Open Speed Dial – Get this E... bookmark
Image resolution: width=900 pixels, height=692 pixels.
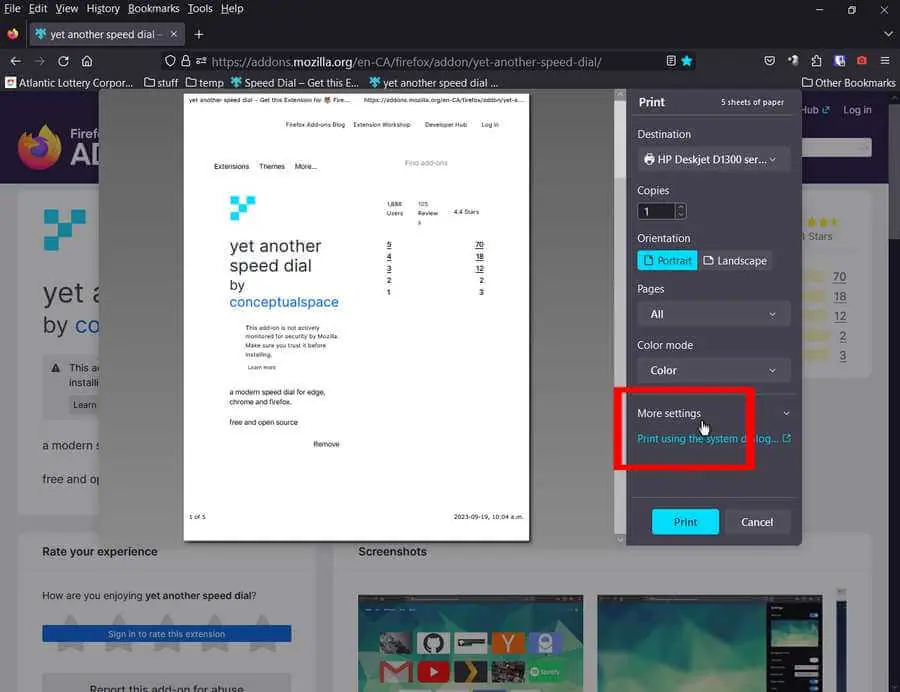[294, 83]
